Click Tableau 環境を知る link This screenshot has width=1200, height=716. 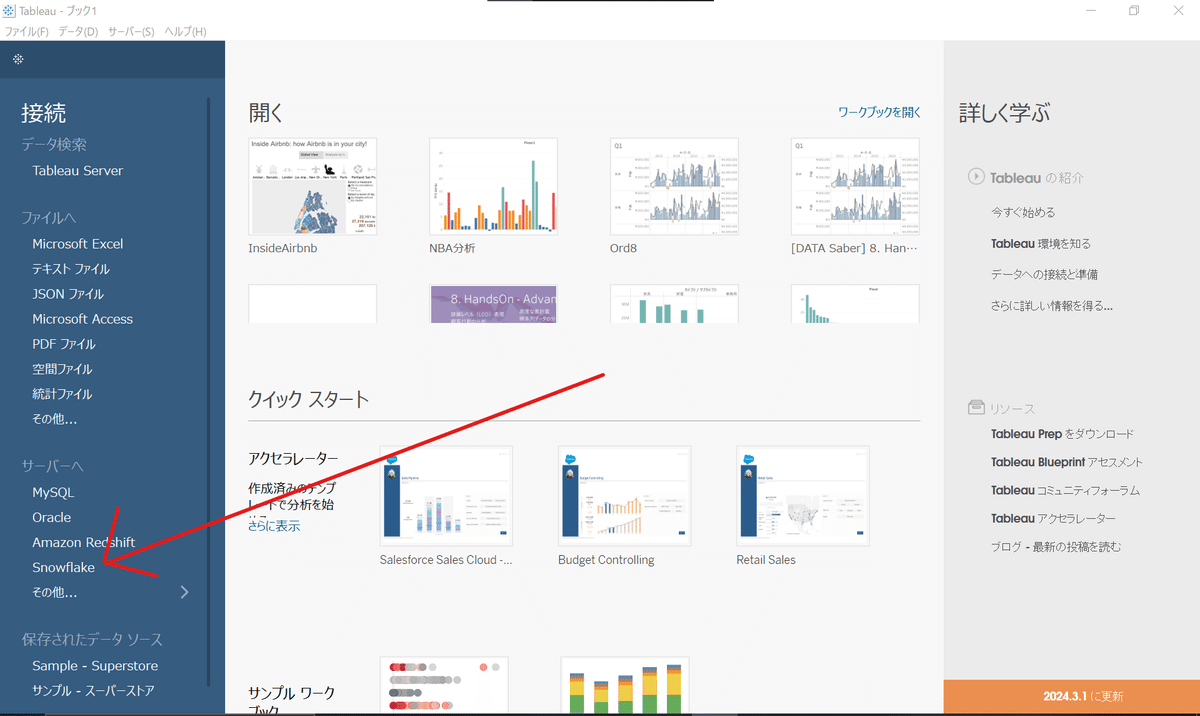[x=1041, y=243]
